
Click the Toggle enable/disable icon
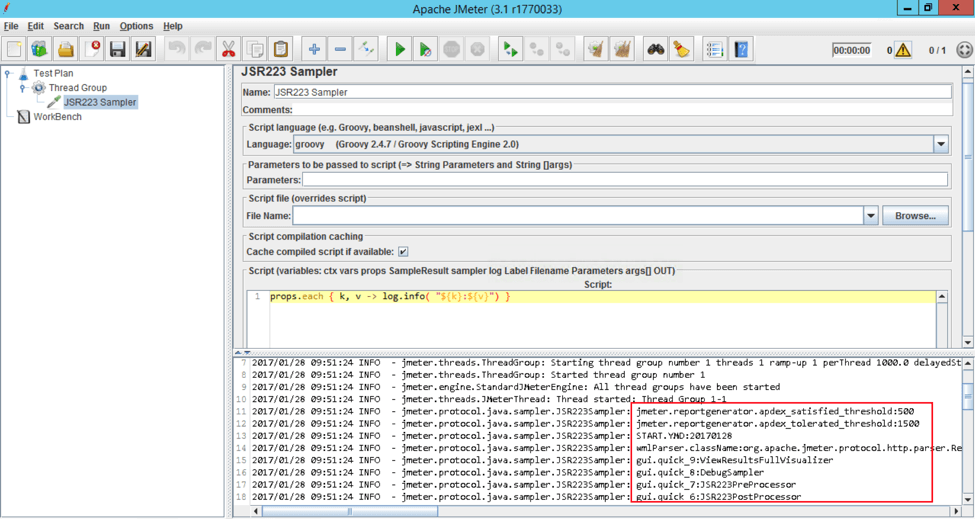point(366,49)
